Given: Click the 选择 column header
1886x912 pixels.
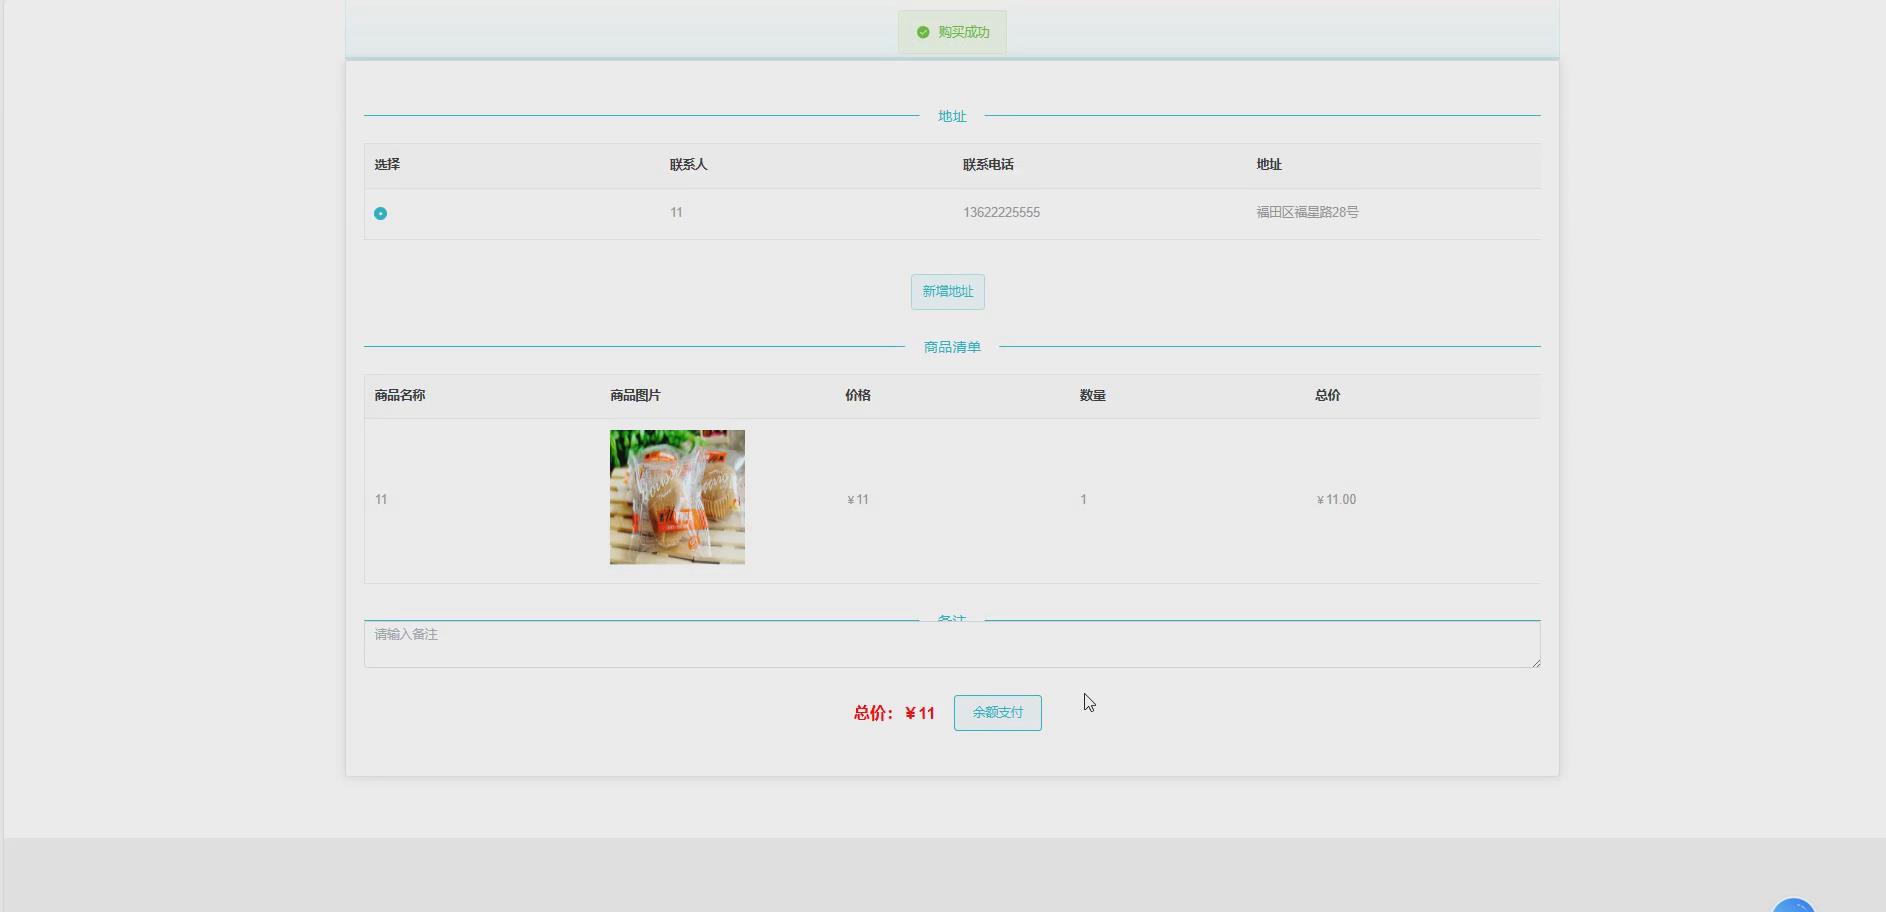Looking at the screenshot, I should click(x=387, y=164).
